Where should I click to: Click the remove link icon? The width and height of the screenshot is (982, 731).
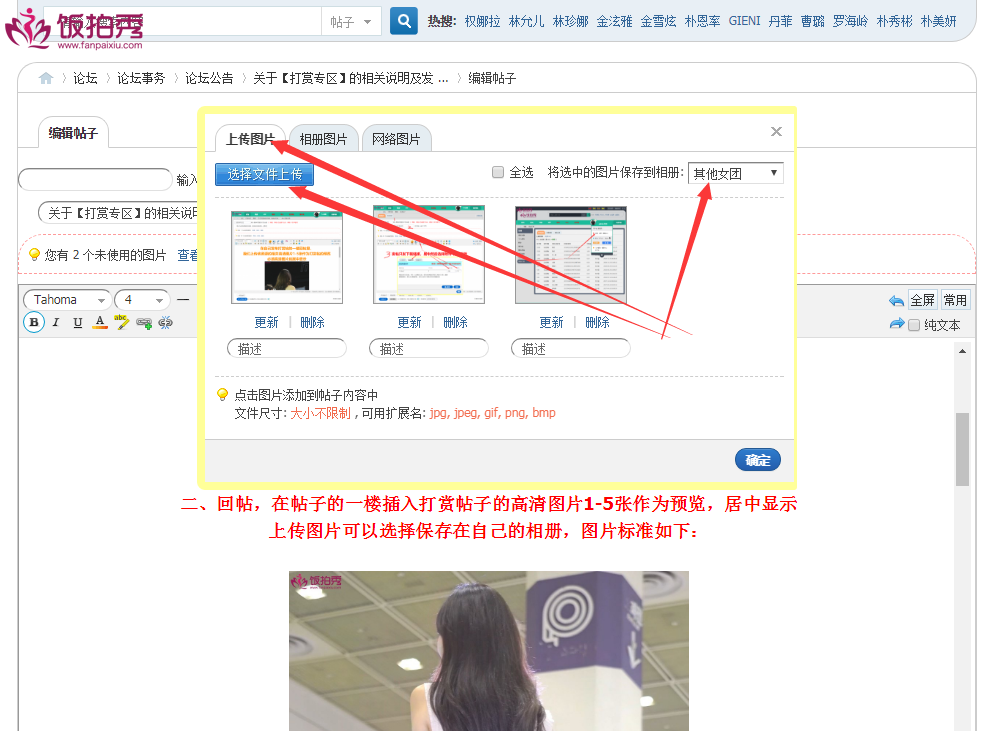pyautogui.click(x=165, y=323)
